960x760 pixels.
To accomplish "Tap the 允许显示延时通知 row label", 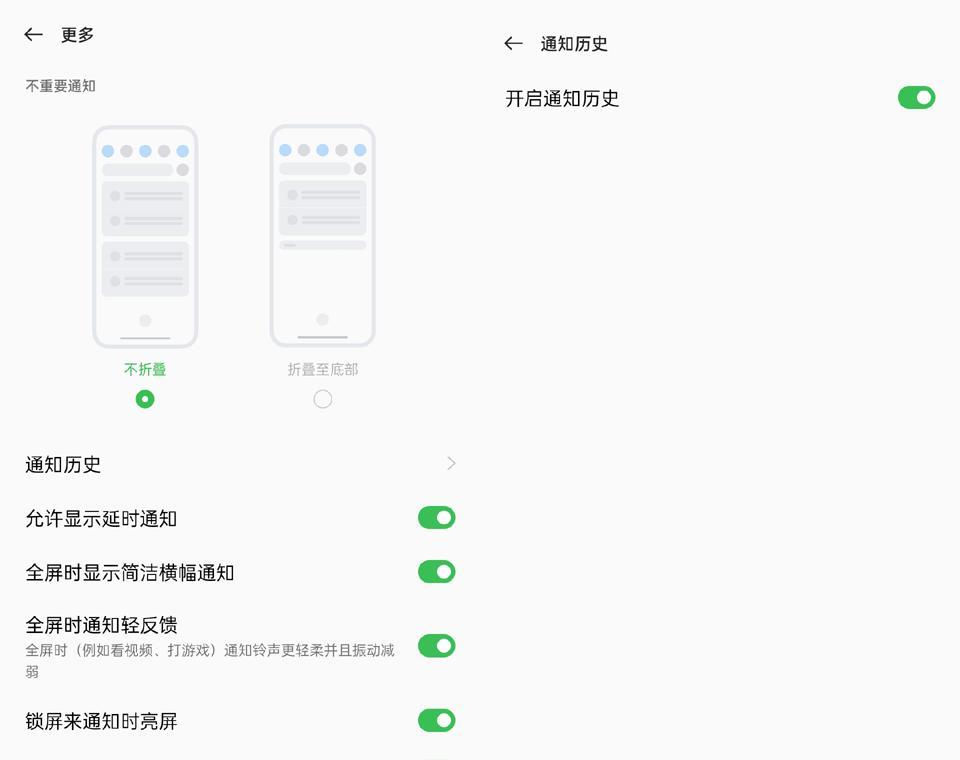I will (x=101, y=519).
